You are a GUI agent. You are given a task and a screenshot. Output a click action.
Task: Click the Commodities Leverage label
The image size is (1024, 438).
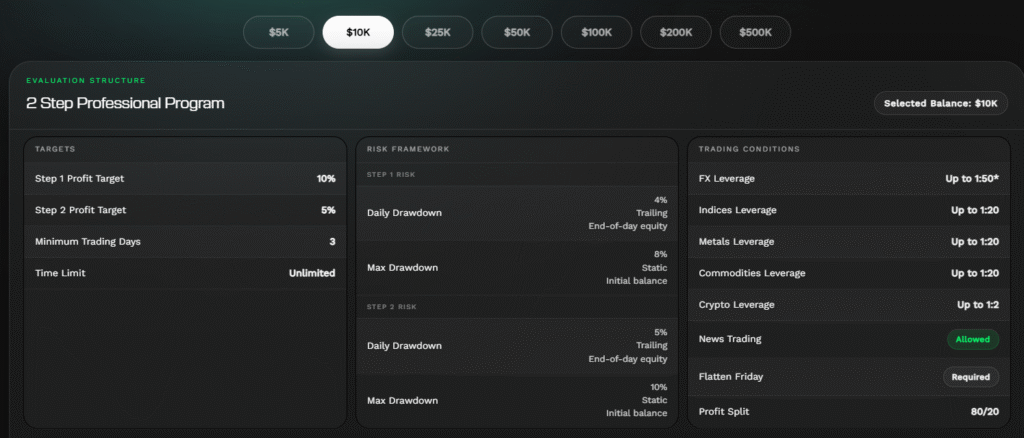click(752, 273)
